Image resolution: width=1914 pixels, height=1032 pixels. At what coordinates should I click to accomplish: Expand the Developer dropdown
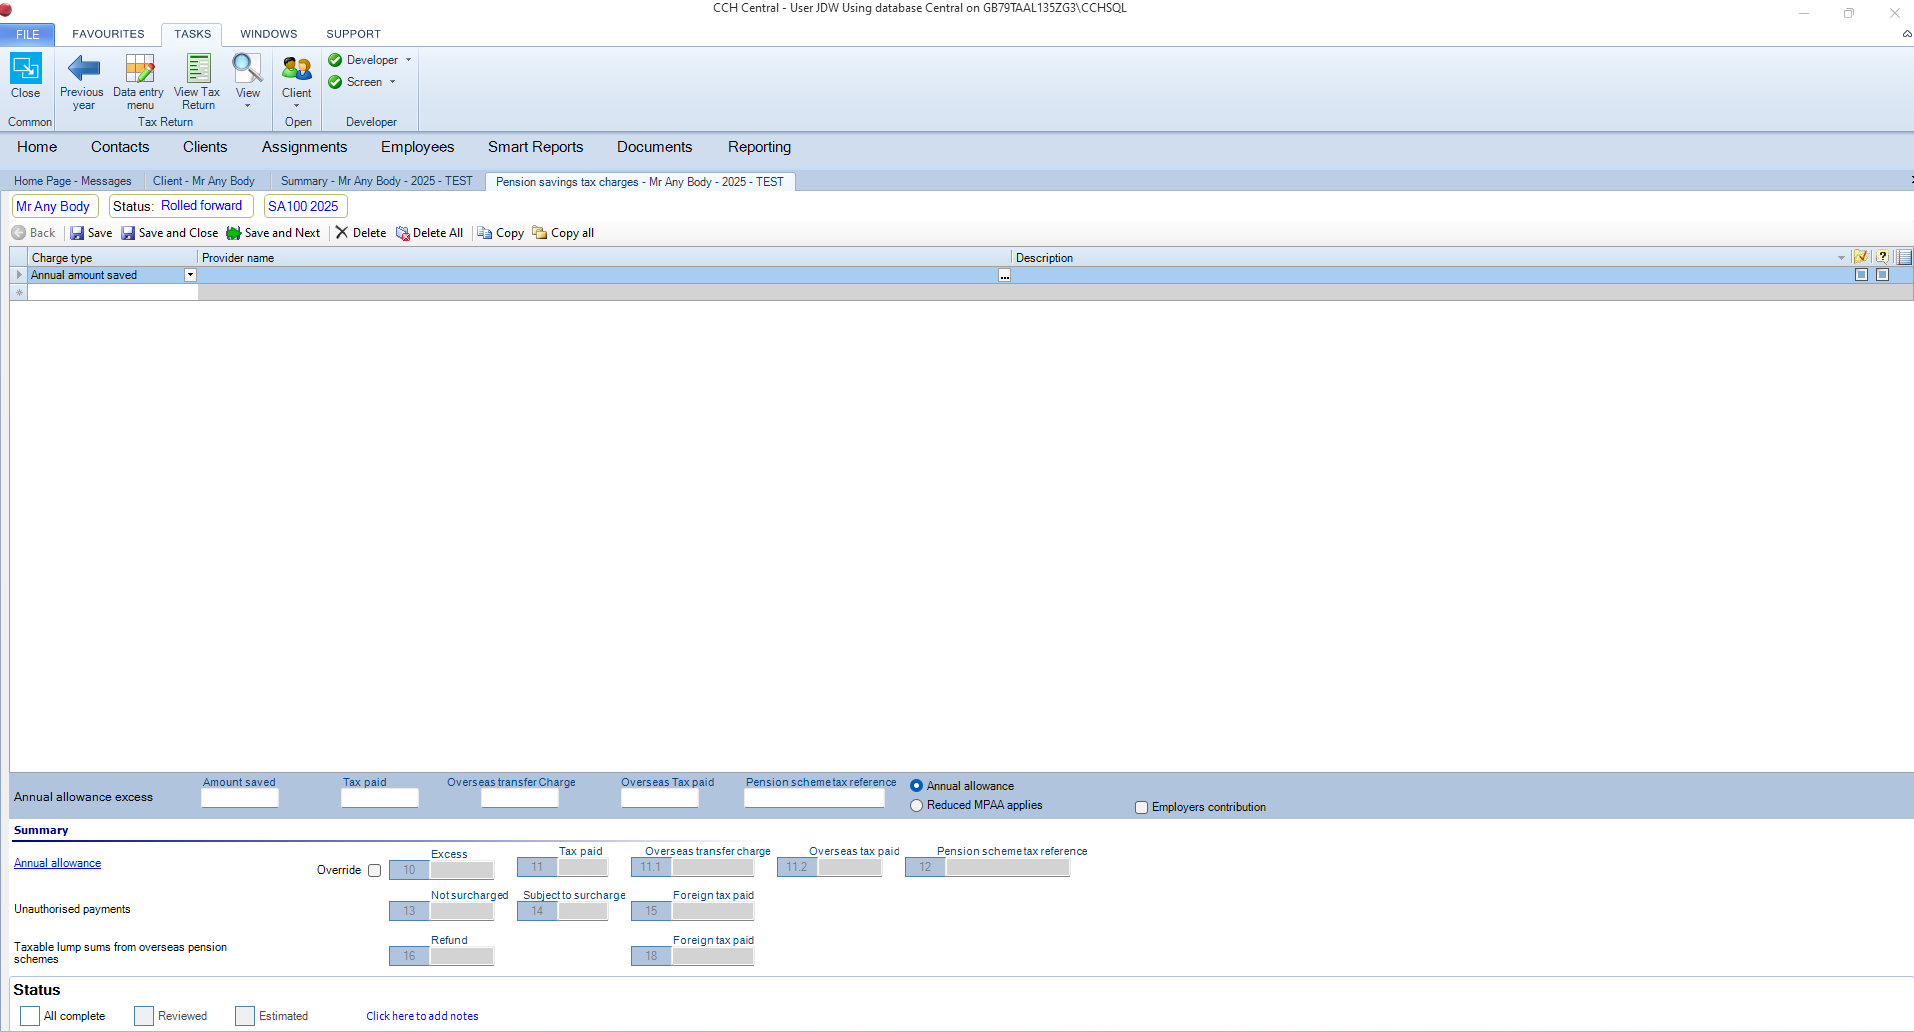click(408, 60)
